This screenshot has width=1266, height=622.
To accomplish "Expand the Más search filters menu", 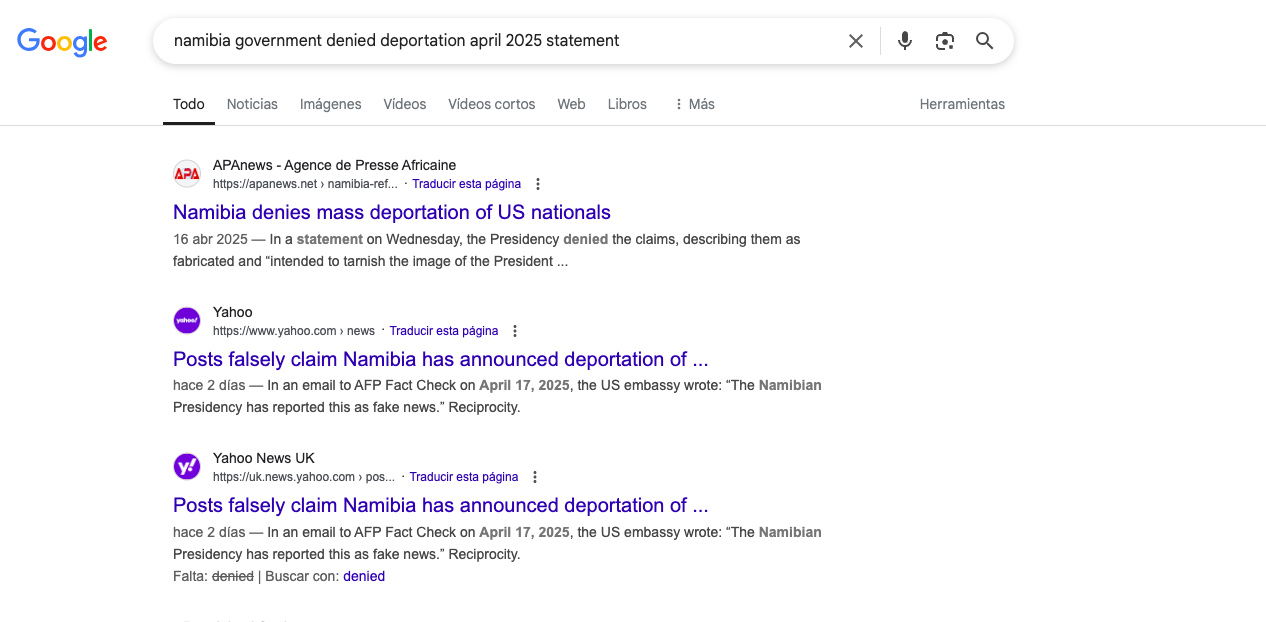I will (x=694, y=104).
